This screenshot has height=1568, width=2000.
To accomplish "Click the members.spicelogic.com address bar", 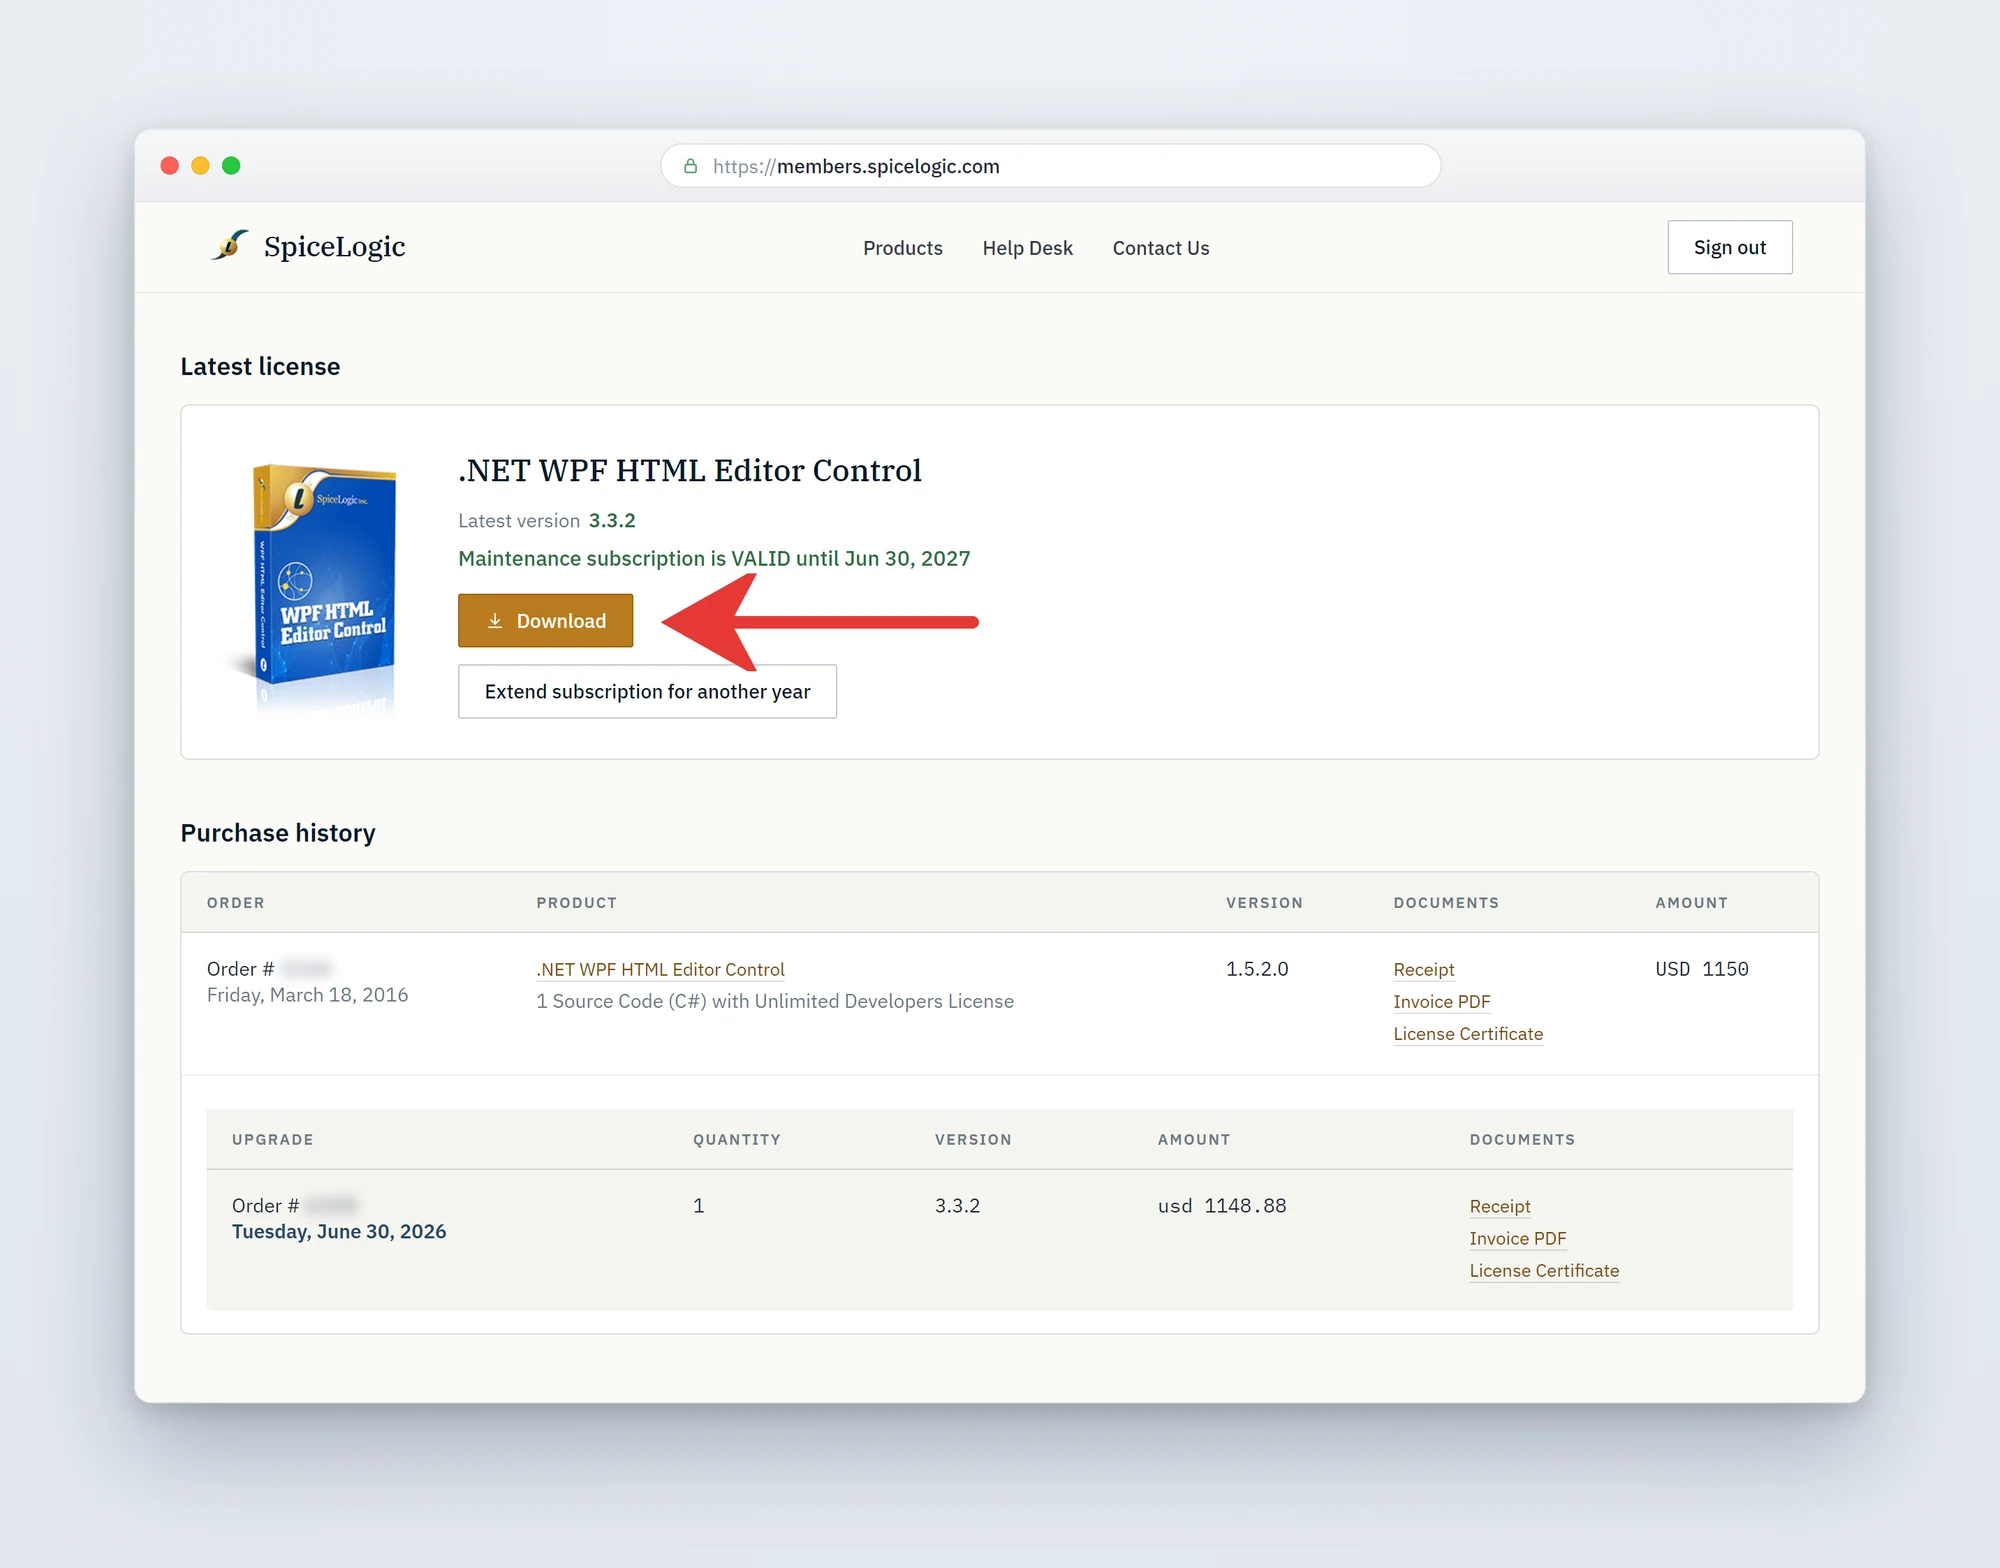I will pyautogui.click(x=1050, y=166).
